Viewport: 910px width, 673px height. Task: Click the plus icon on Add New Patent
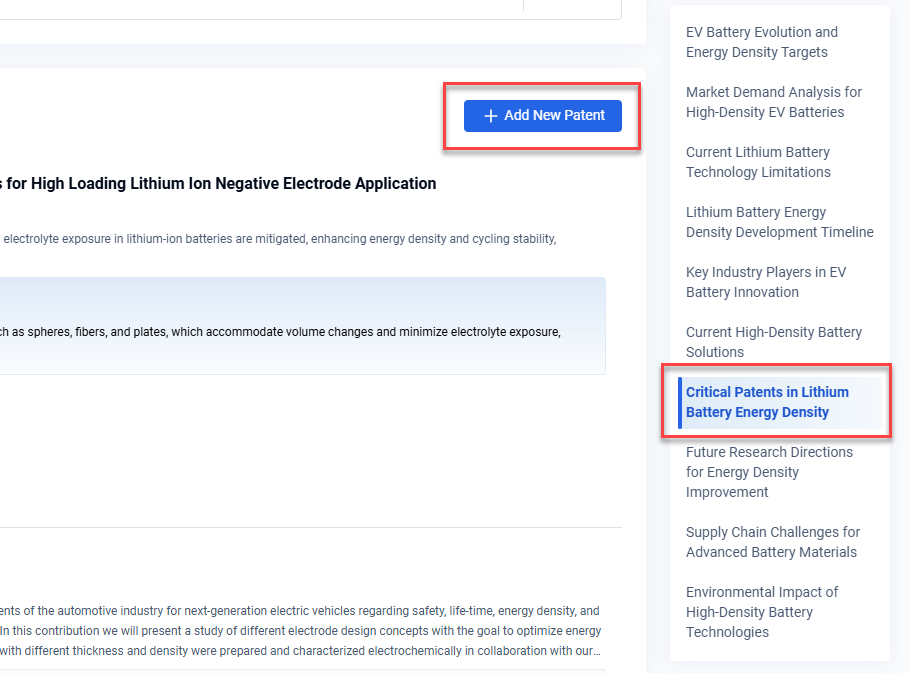pos(490,116)
